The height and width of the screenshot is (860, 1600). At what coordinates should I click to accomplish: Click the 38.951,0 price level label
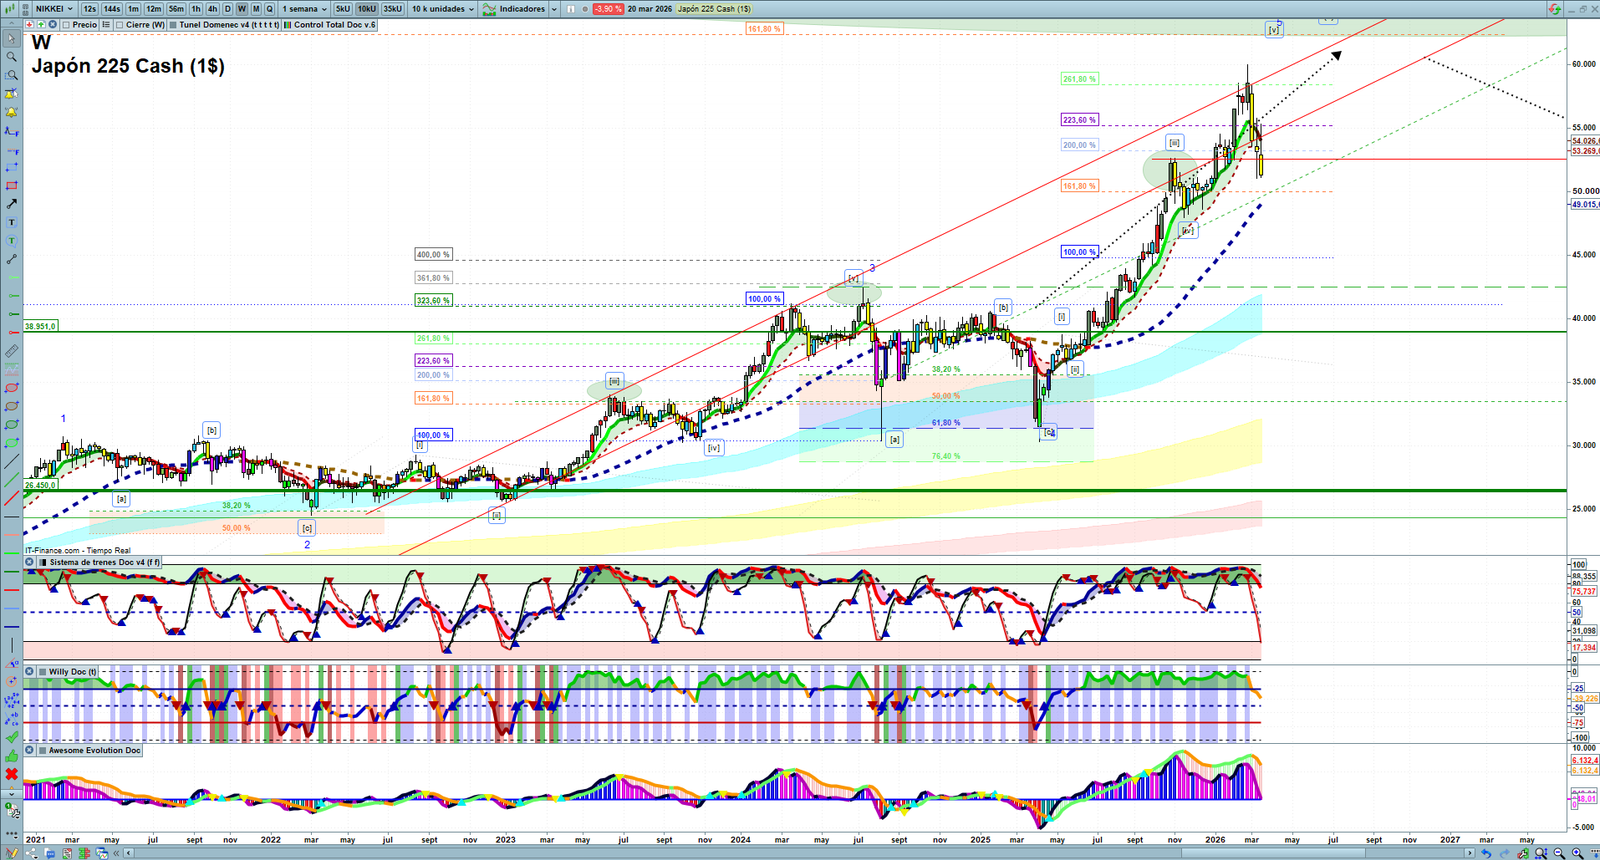[41, 326]
